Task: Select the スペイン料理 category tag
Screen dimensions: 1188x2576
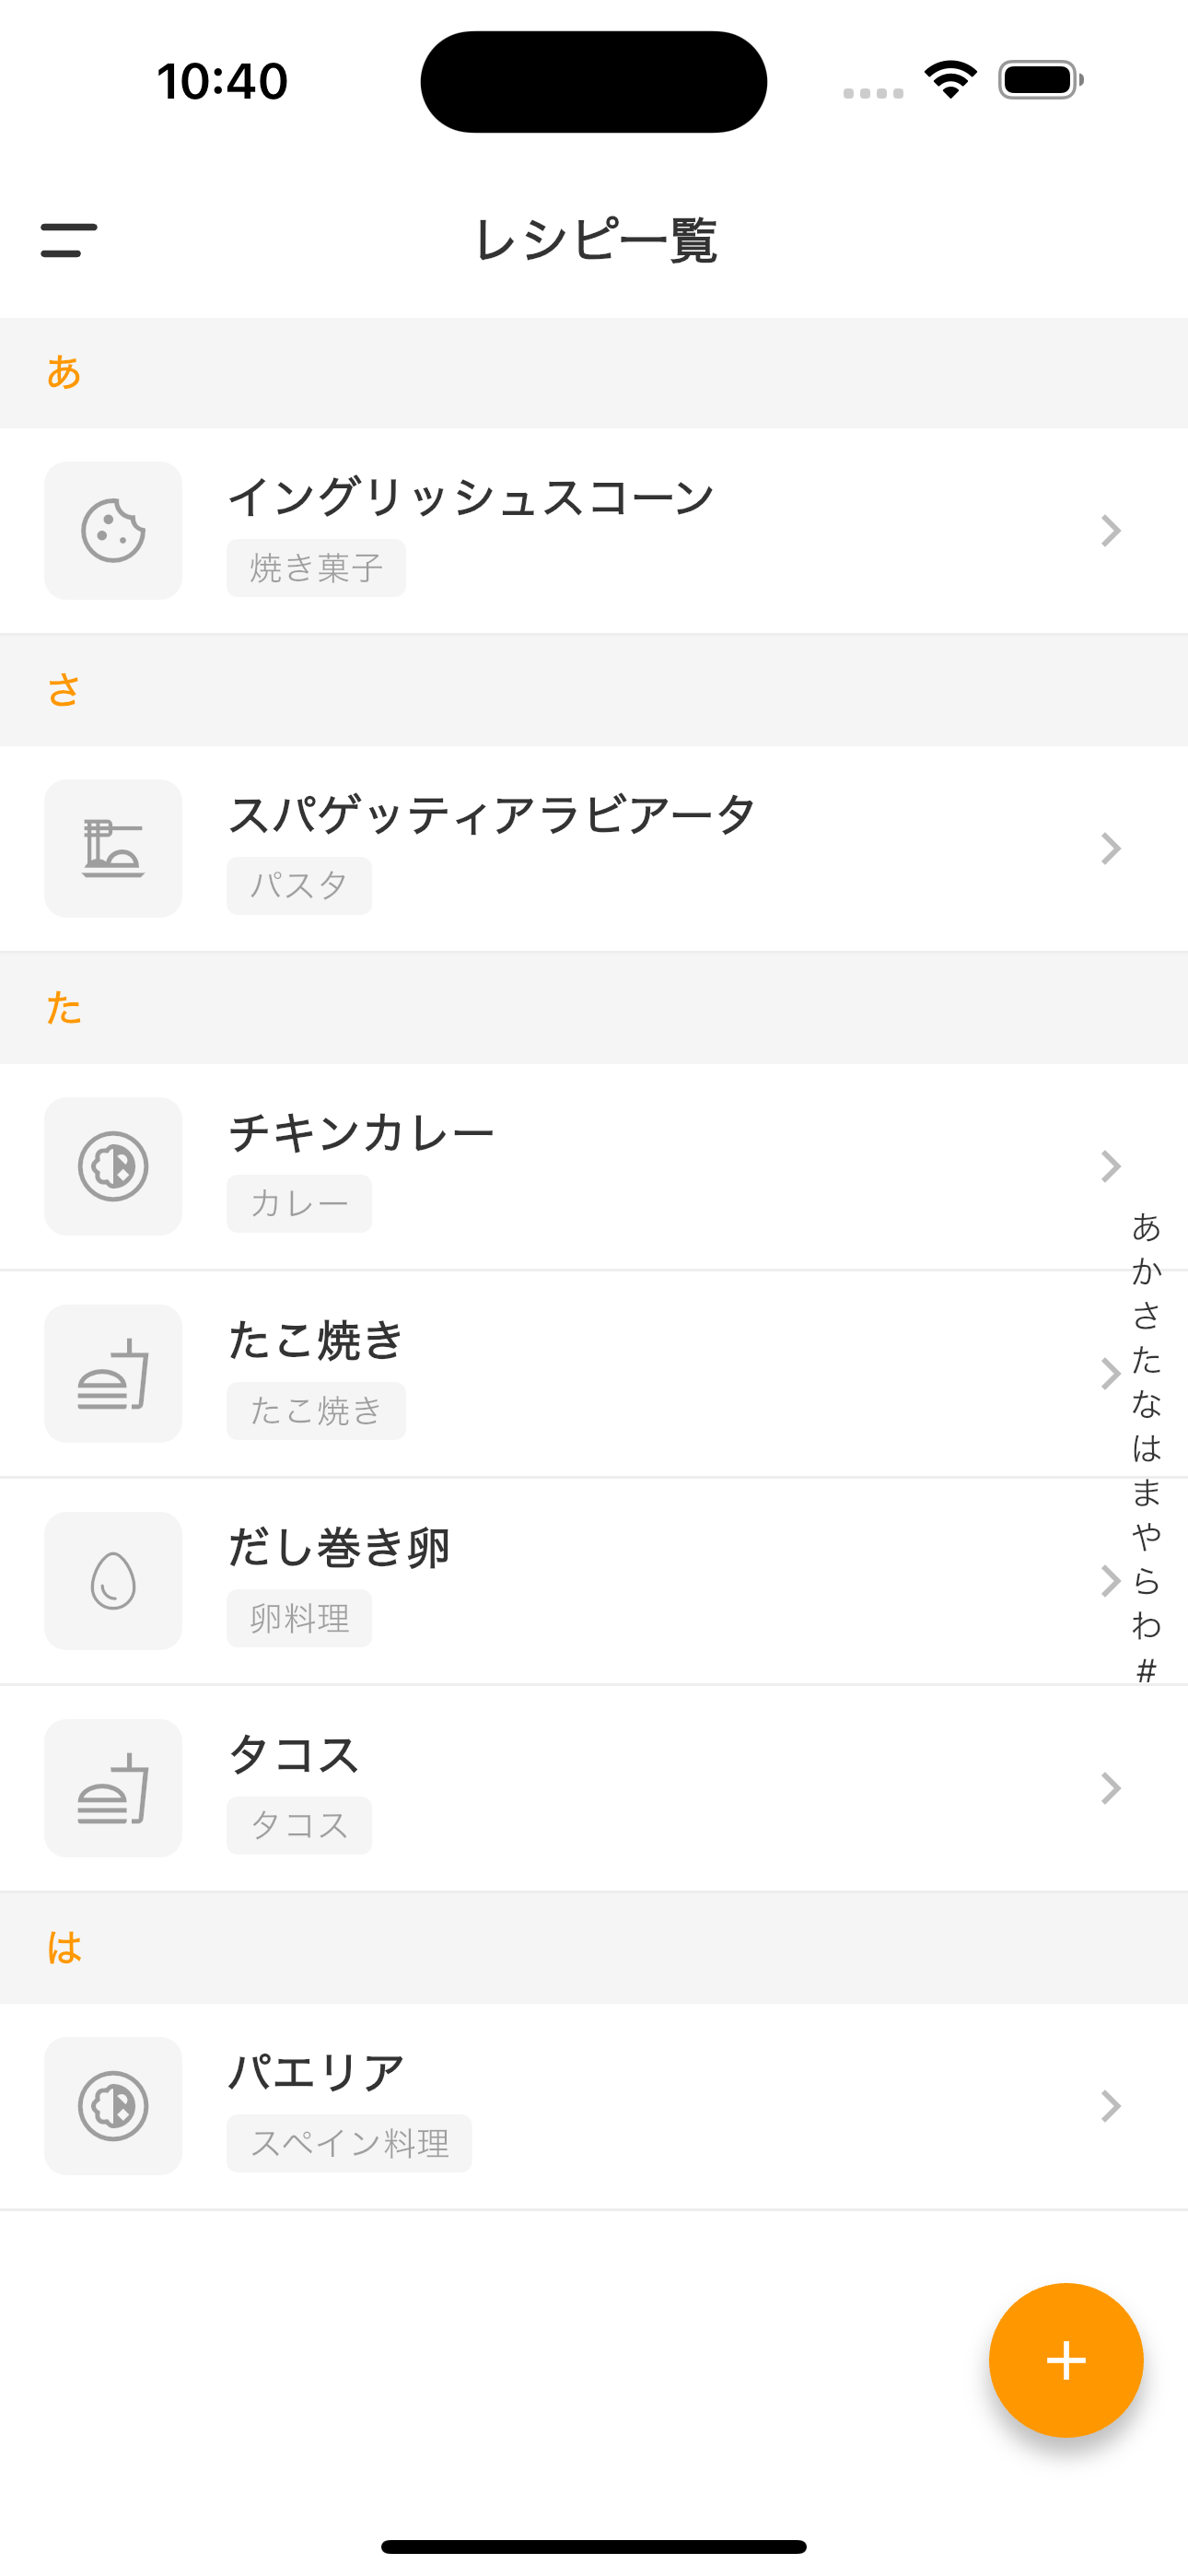Action: [x=349, y=2143]
